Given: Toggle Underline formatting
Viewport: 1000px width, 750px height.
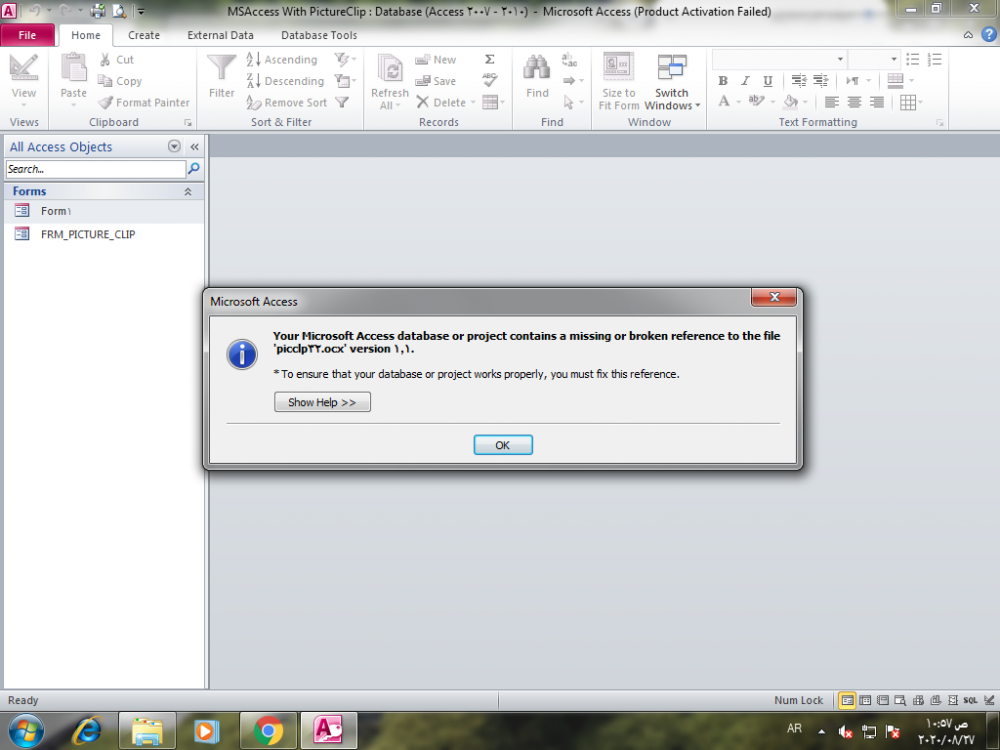Looking at the screenshot, I should (768, 80).
